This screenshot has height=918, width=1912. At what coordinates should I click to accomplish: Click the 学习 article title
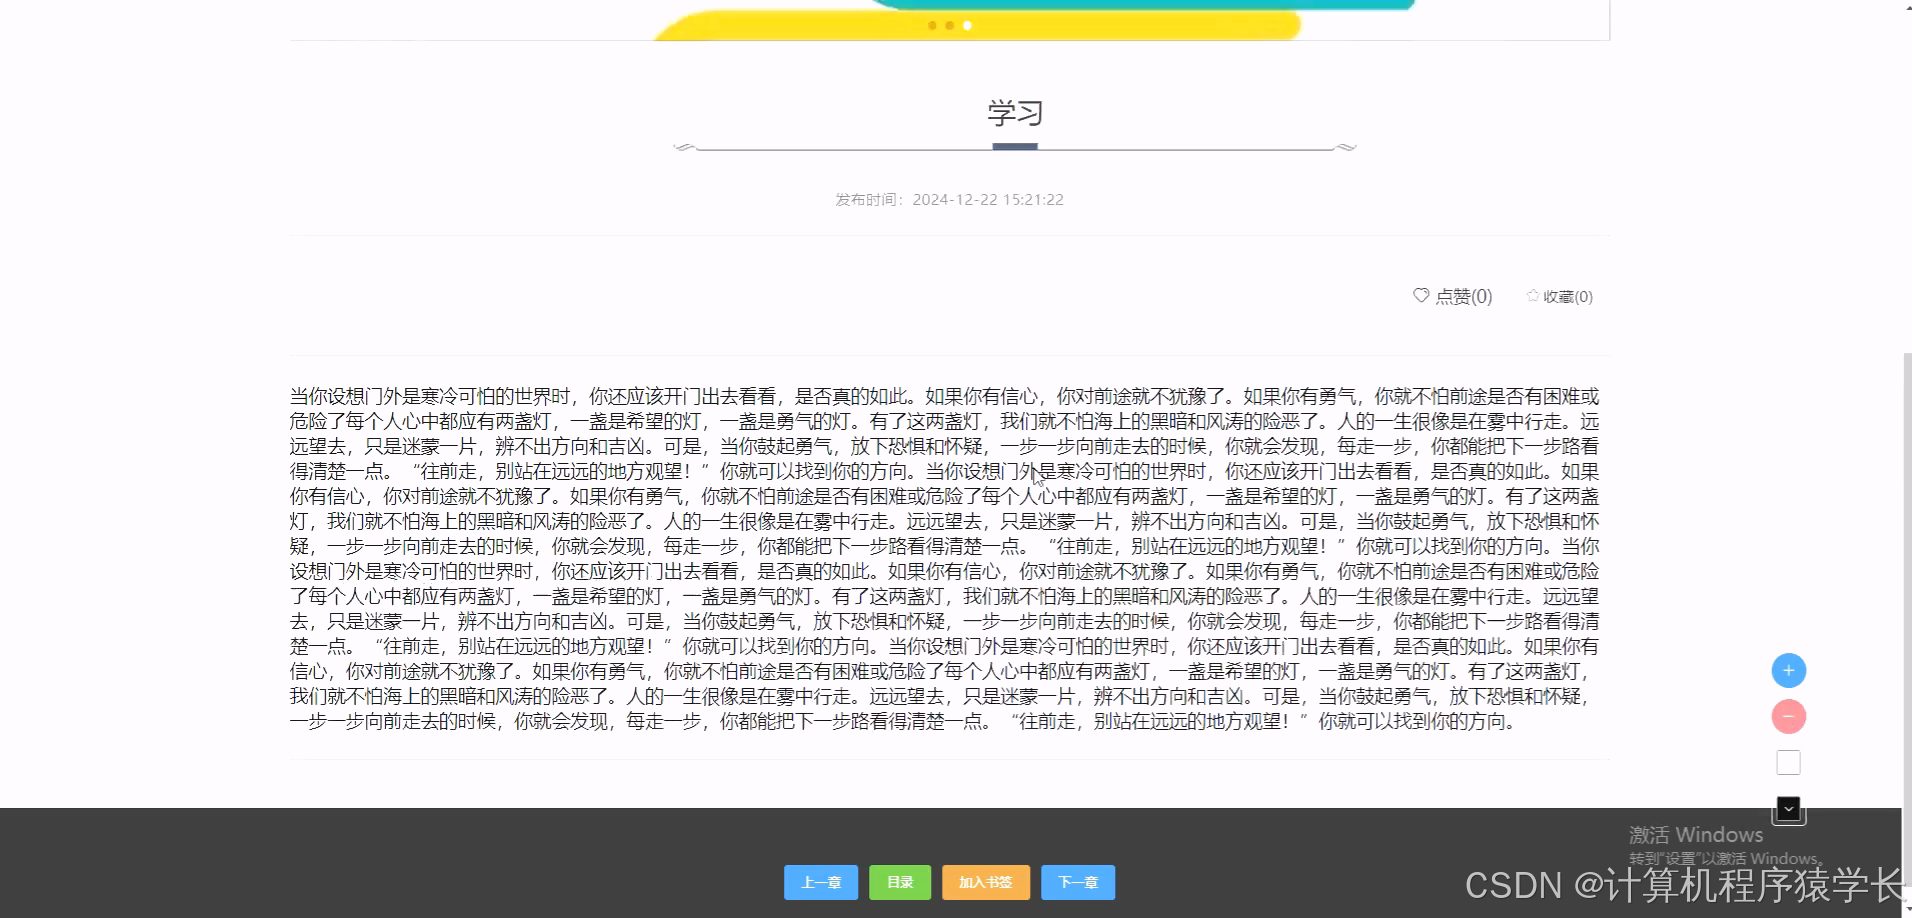(1015, 113)
